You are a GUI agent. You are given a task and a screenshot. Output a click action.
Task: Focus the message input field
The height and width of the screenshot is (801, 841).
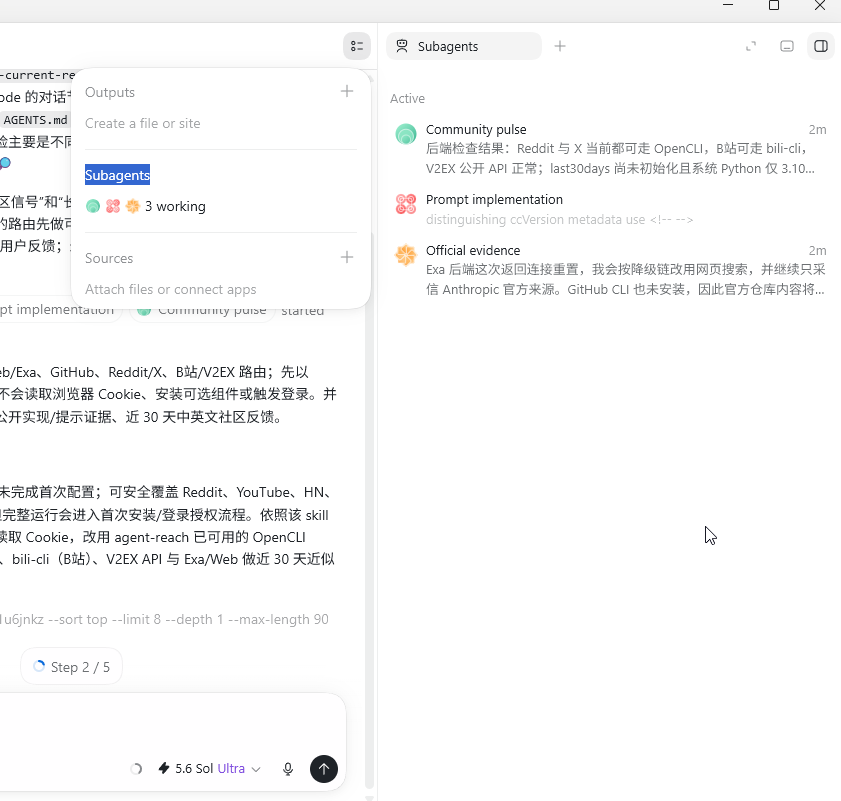click(x=172, y=724)
